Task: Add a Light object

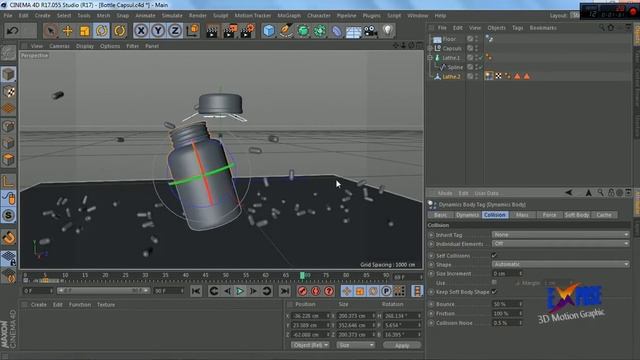Action: [387, 30]
